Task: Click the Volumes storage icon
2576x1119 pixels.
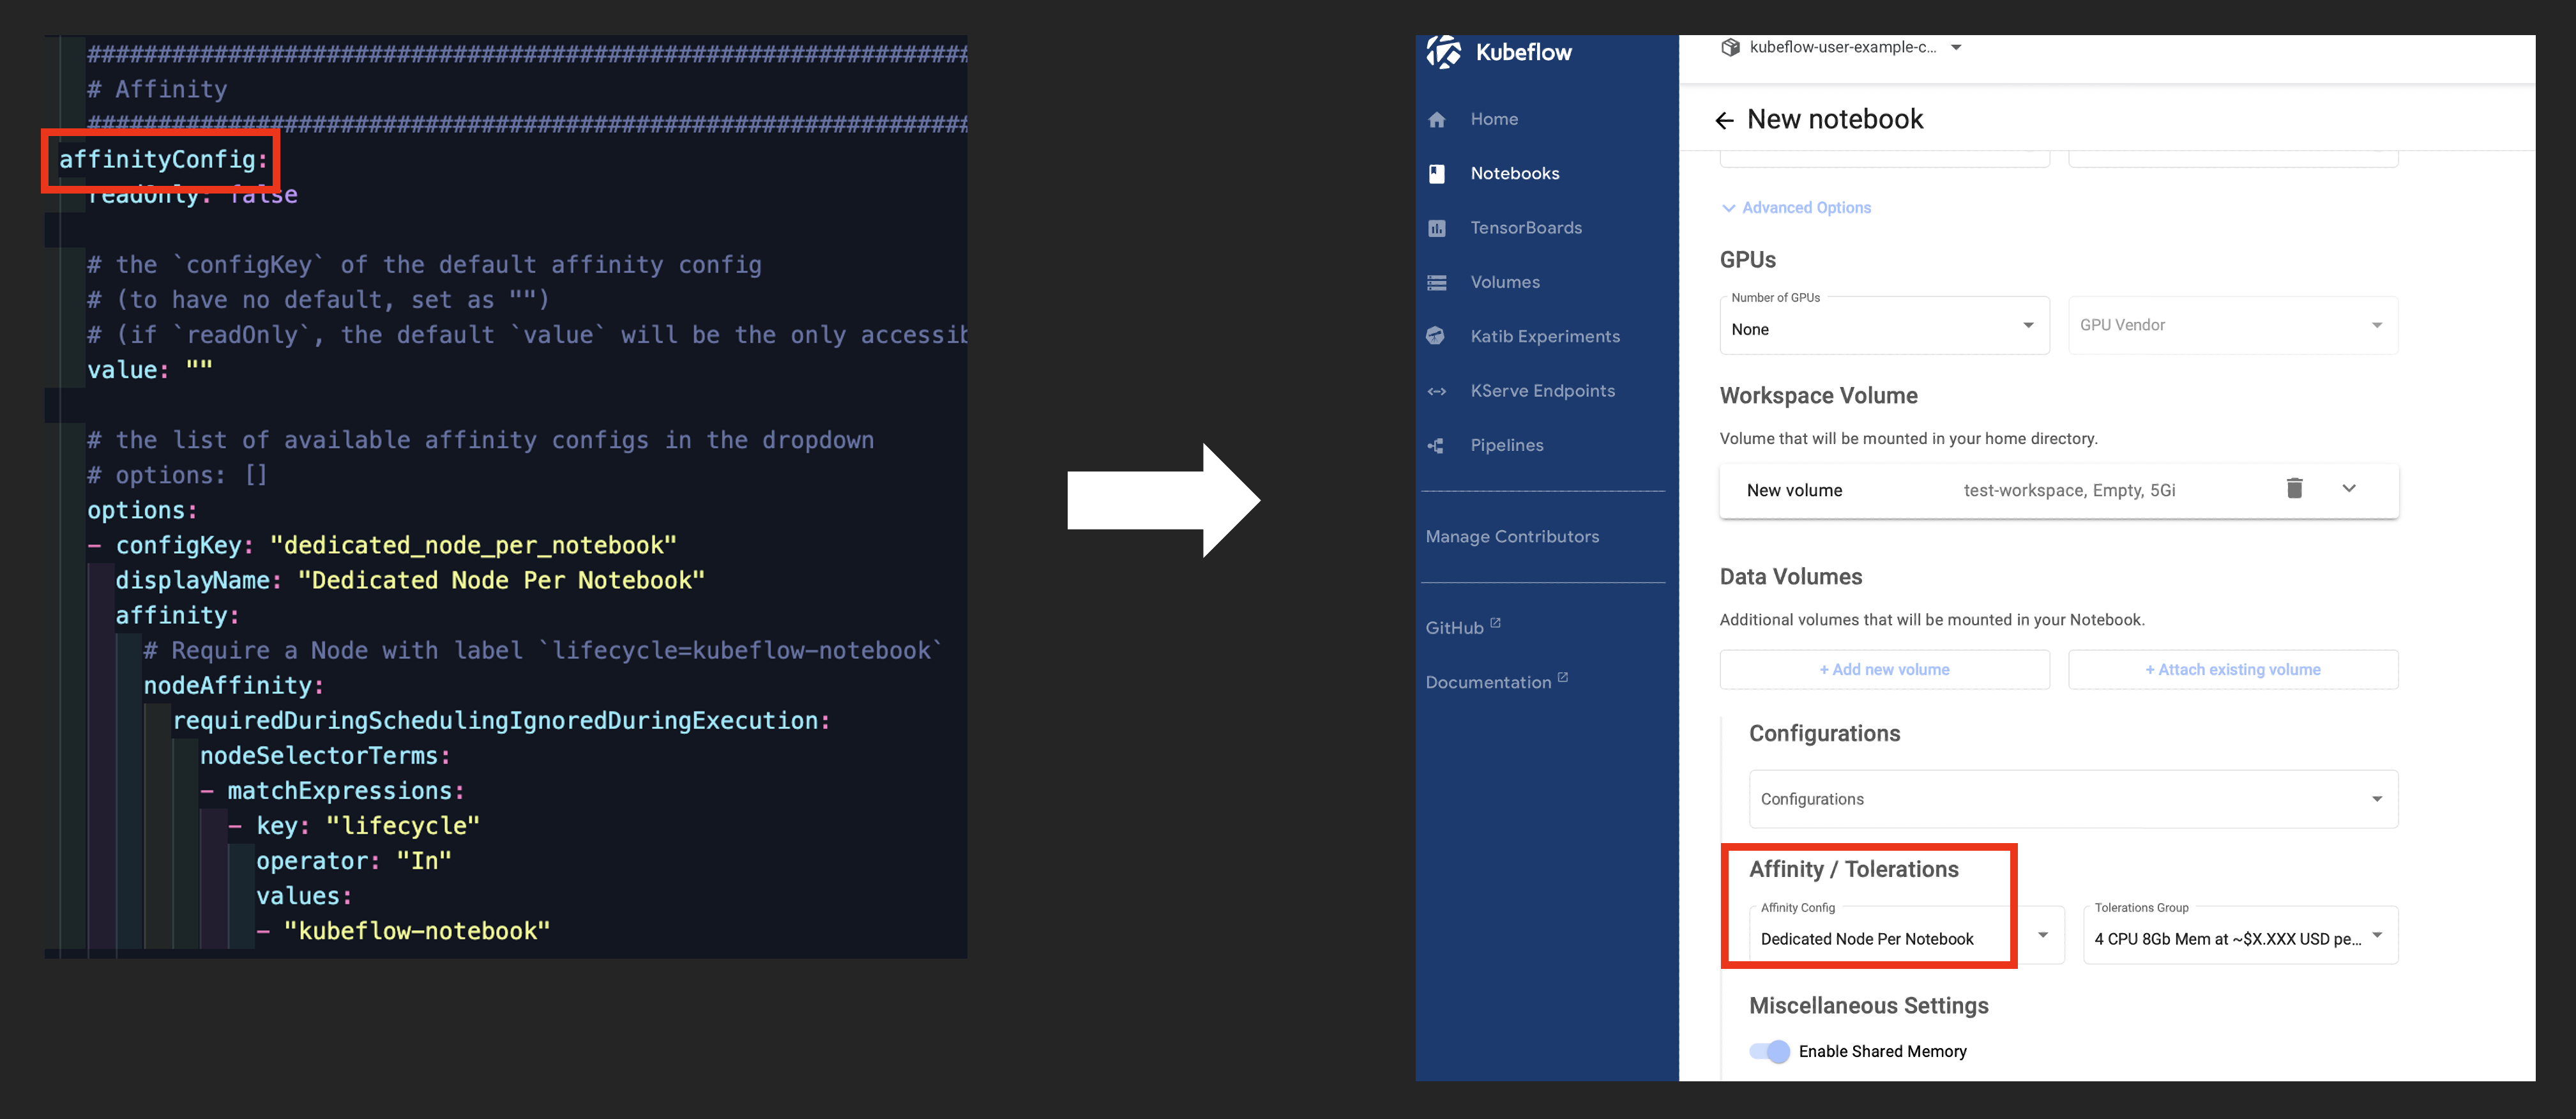Action: pos(1437,283)
